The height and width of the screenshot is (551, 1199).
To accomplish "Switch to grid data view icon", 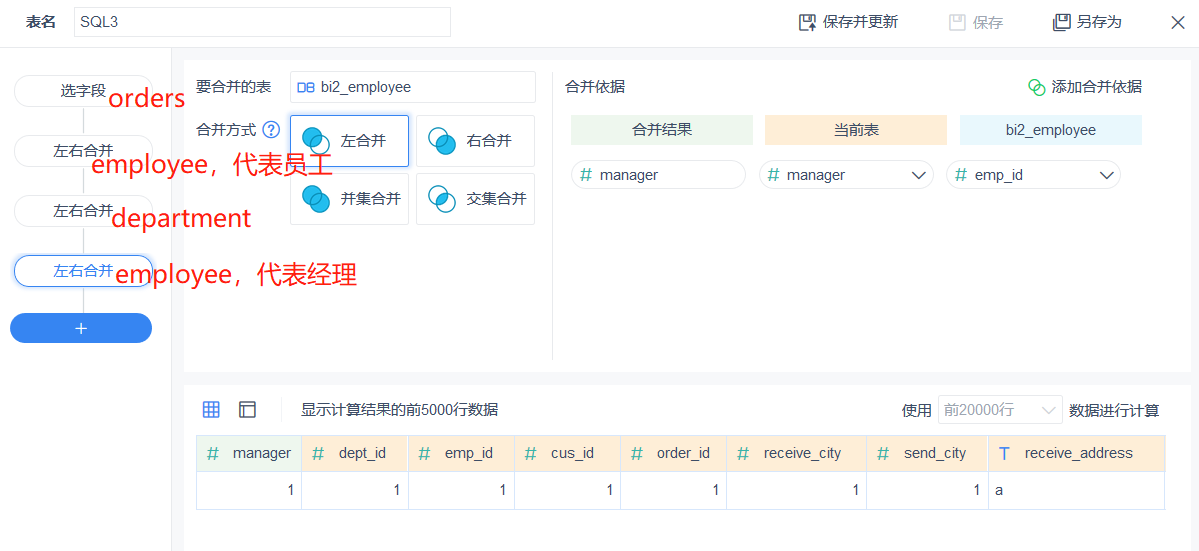I will coord(211,409).
